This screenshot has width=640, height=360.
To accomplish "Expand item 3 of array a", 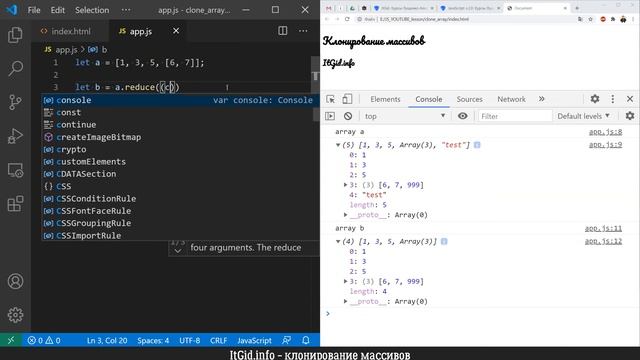I will [345, 185].
